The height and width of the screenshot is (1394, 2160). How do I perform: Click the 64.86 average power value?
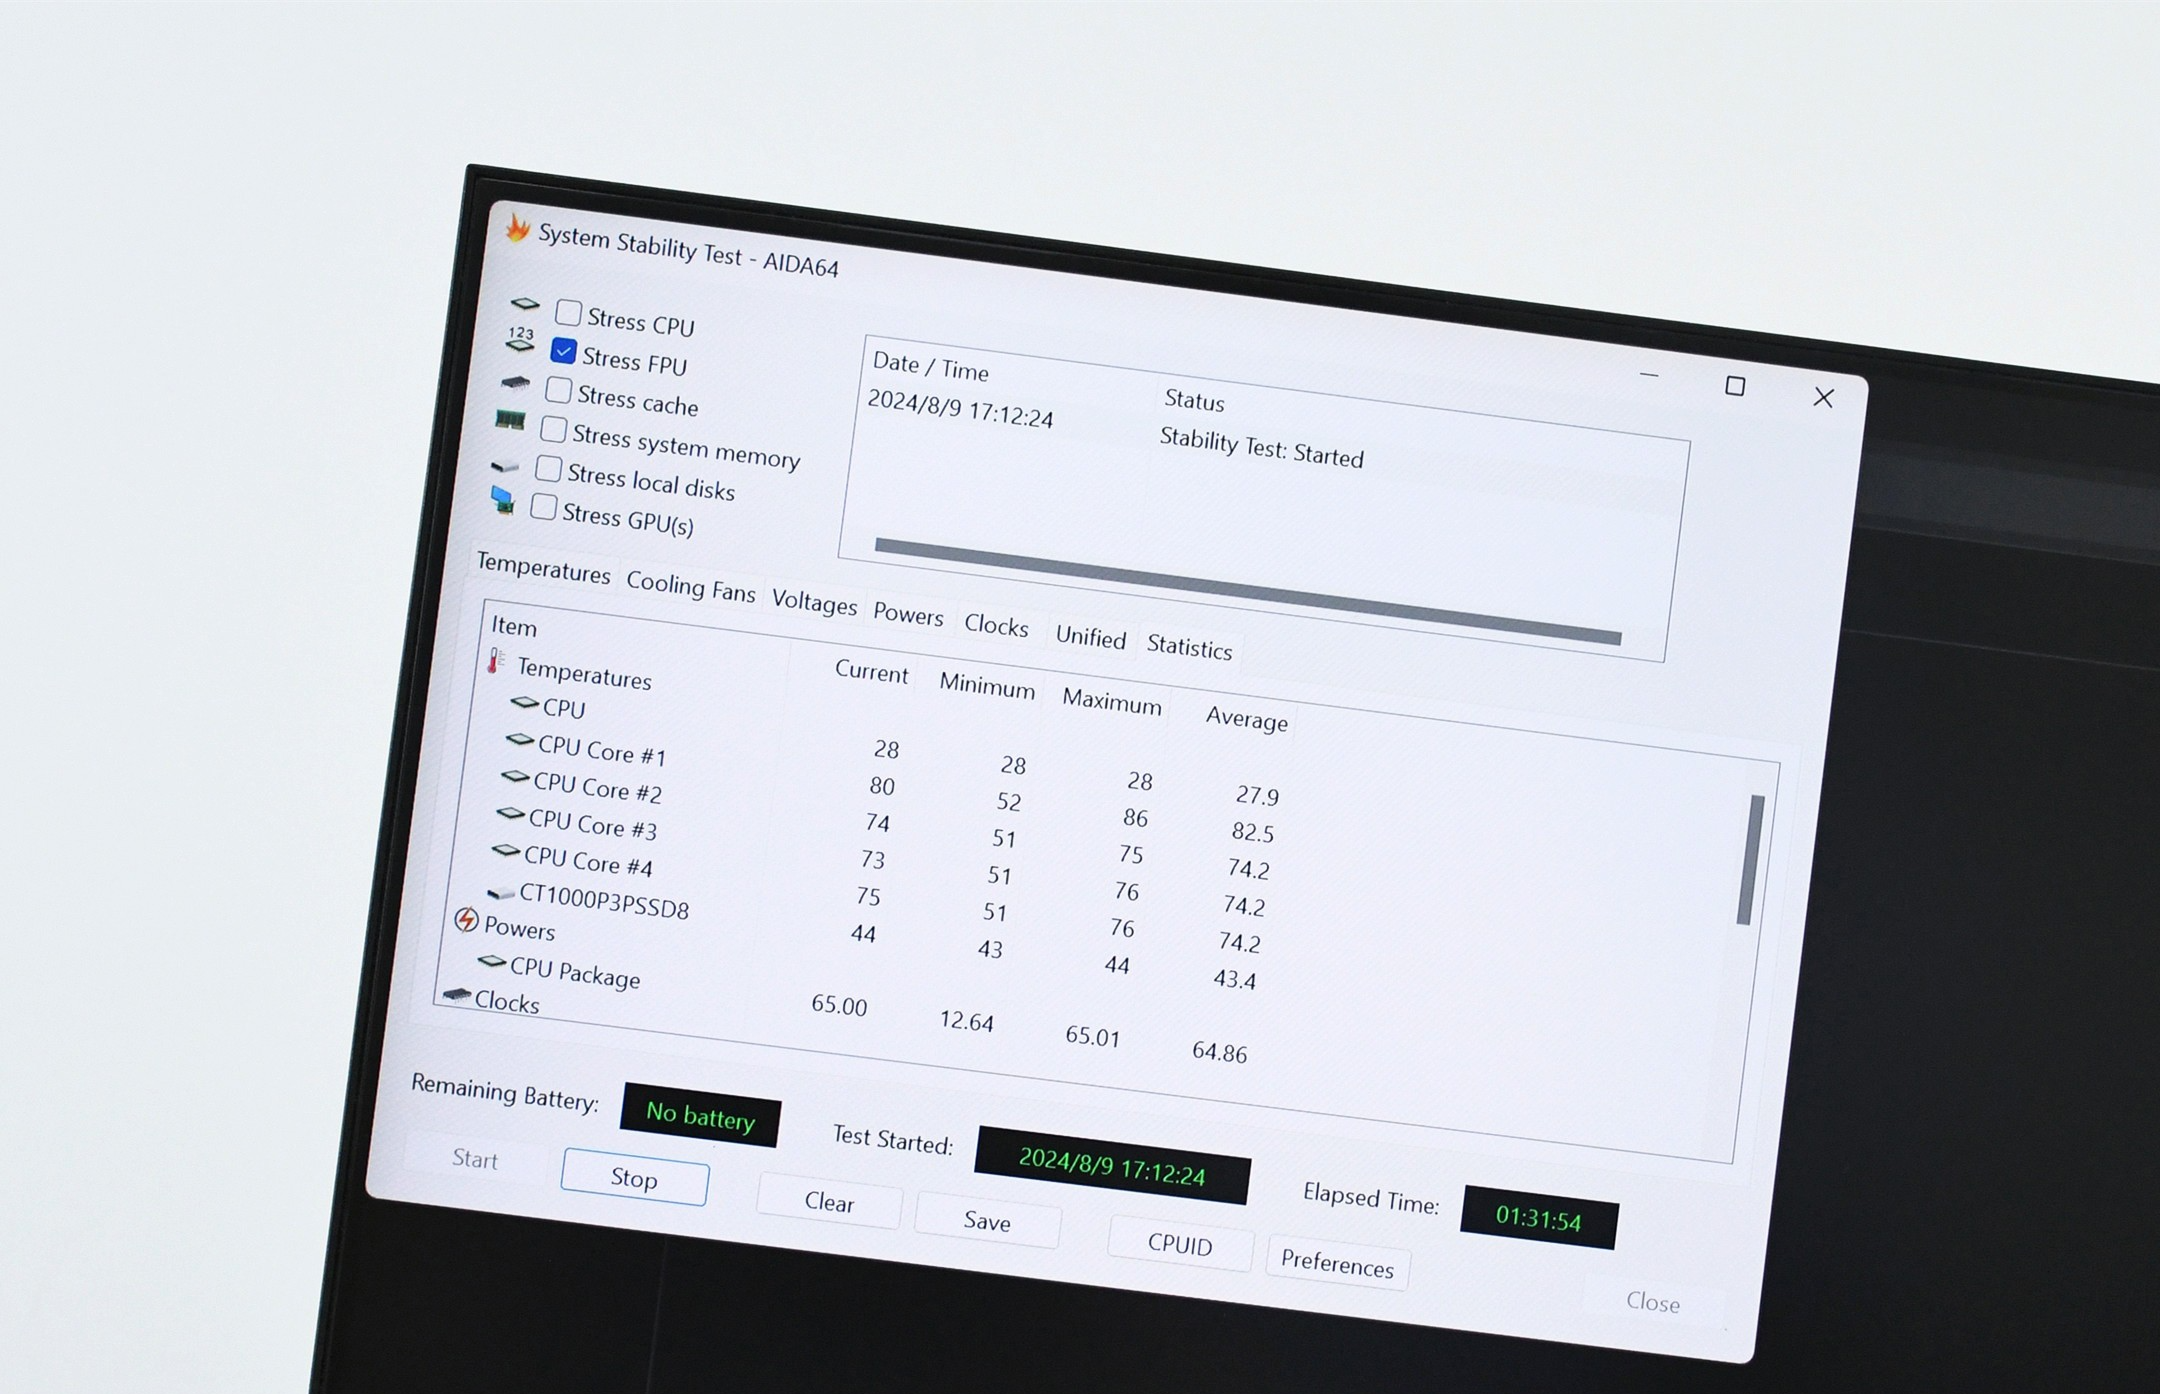pos(1219,1051)
